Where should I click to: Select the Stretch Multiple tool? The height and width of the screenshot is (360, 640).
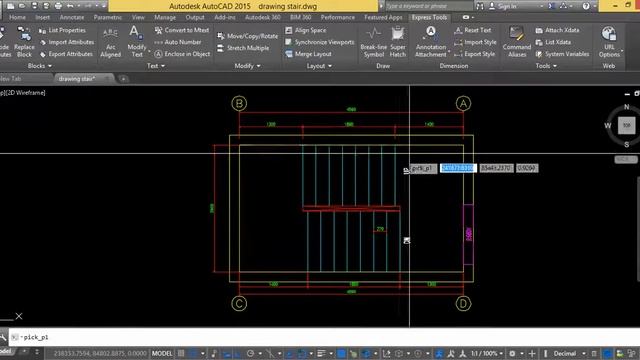pyautogui.click(x=243, y=48)
